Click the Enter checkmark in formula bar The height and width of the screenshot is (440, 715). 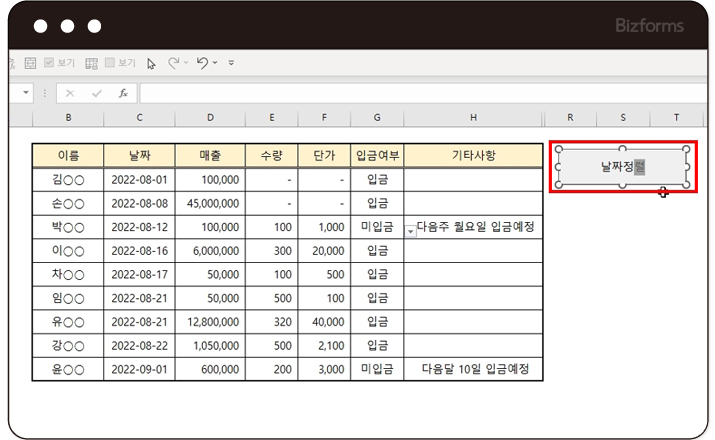tap(97, 93)
